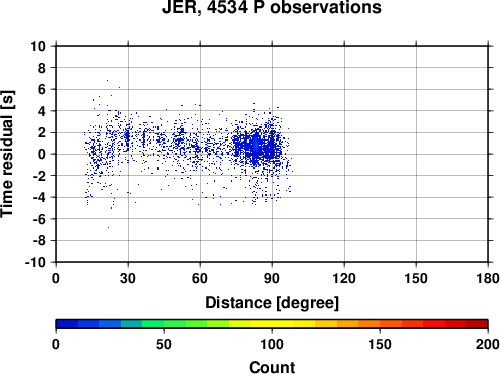Click the x-axis tick label '120'
The image size is (500, 374).
(344, 278)
